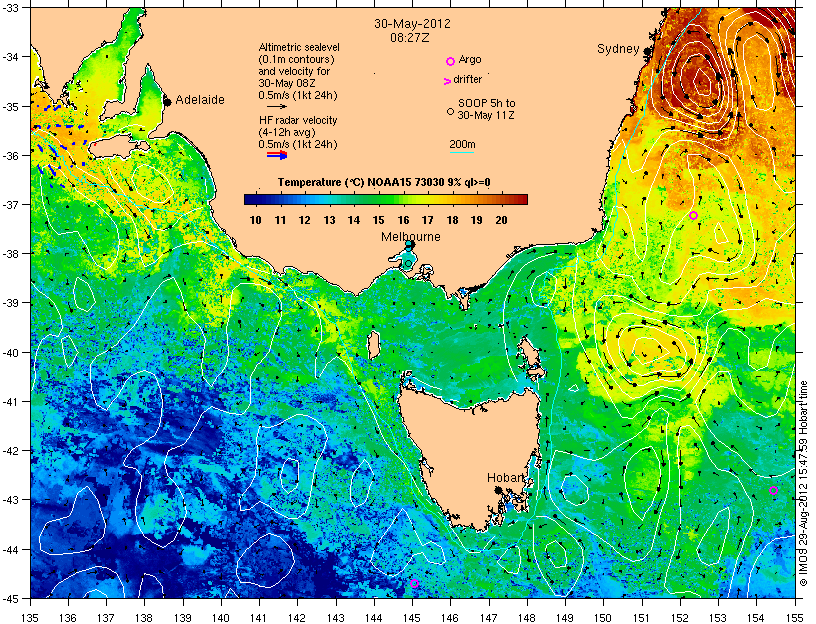Click the longitude axis label "155"
816x624 pixels.
pos(795,618)
